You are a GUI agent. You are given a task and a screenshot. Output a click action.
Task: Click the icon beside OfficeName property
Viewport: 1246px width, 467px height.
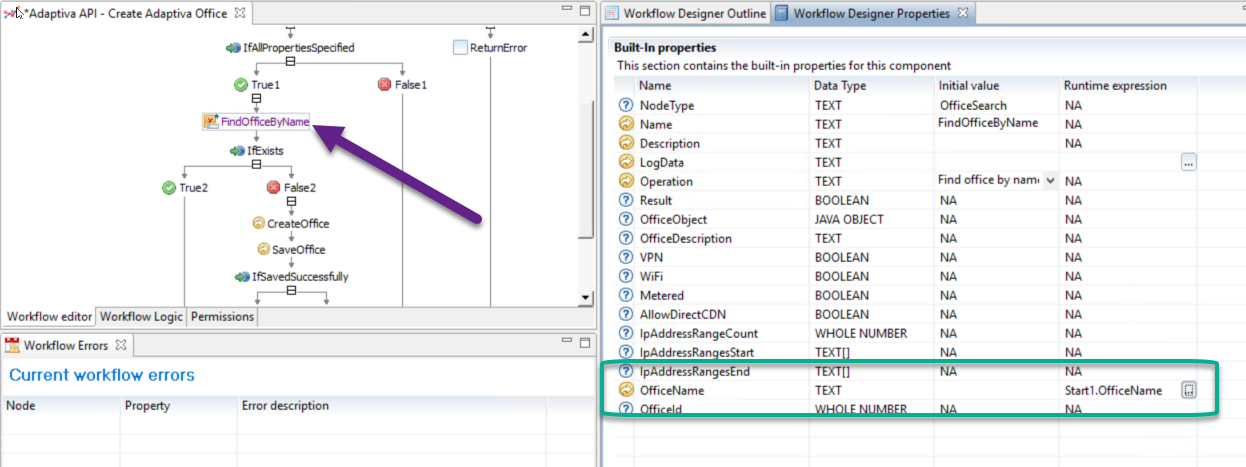pos(626,390)
